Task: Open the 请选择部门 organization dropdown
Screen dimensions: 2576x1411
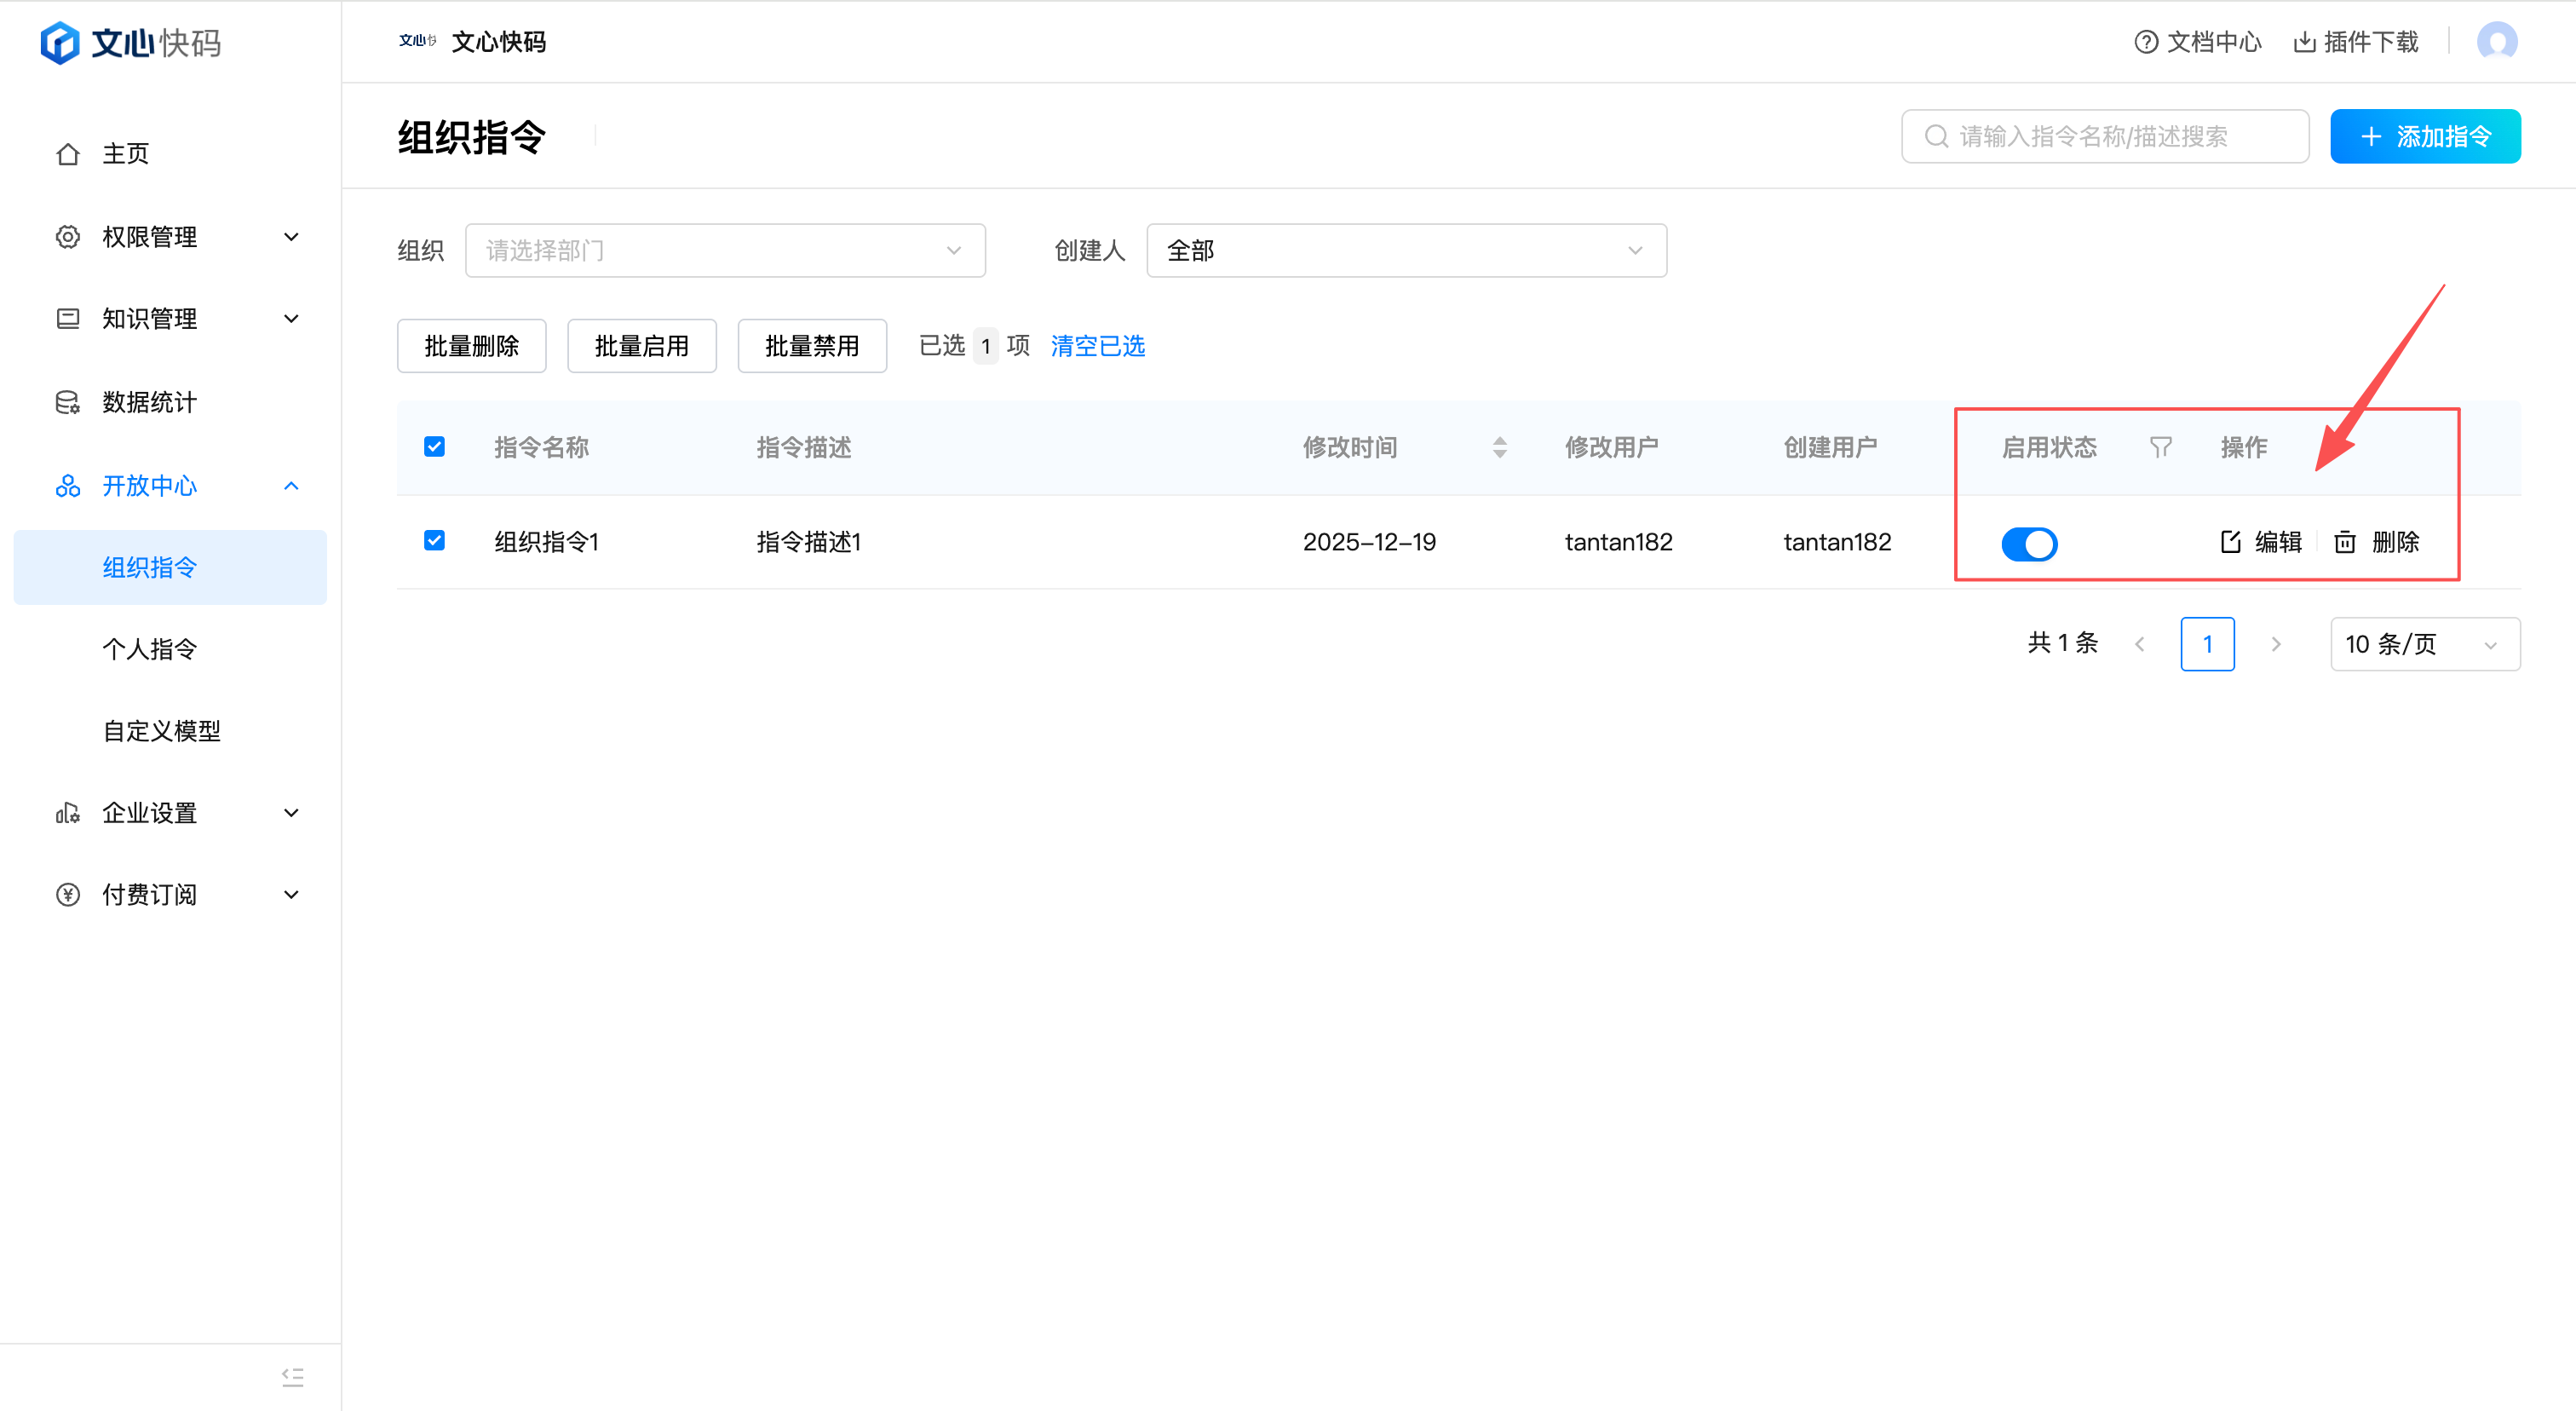Action: point(725,250)
